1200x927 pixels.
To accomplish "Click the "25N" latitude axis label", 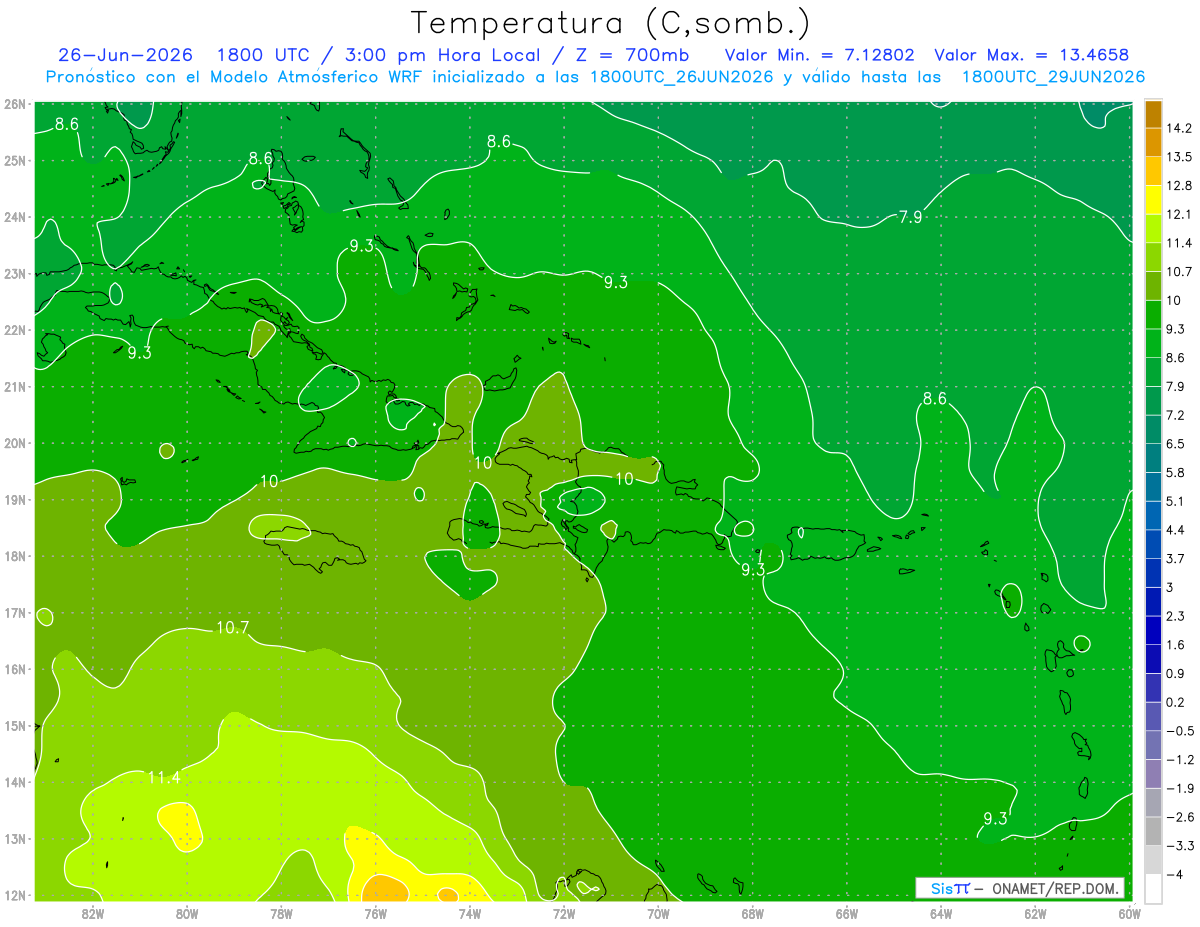I will pos(15,160).
